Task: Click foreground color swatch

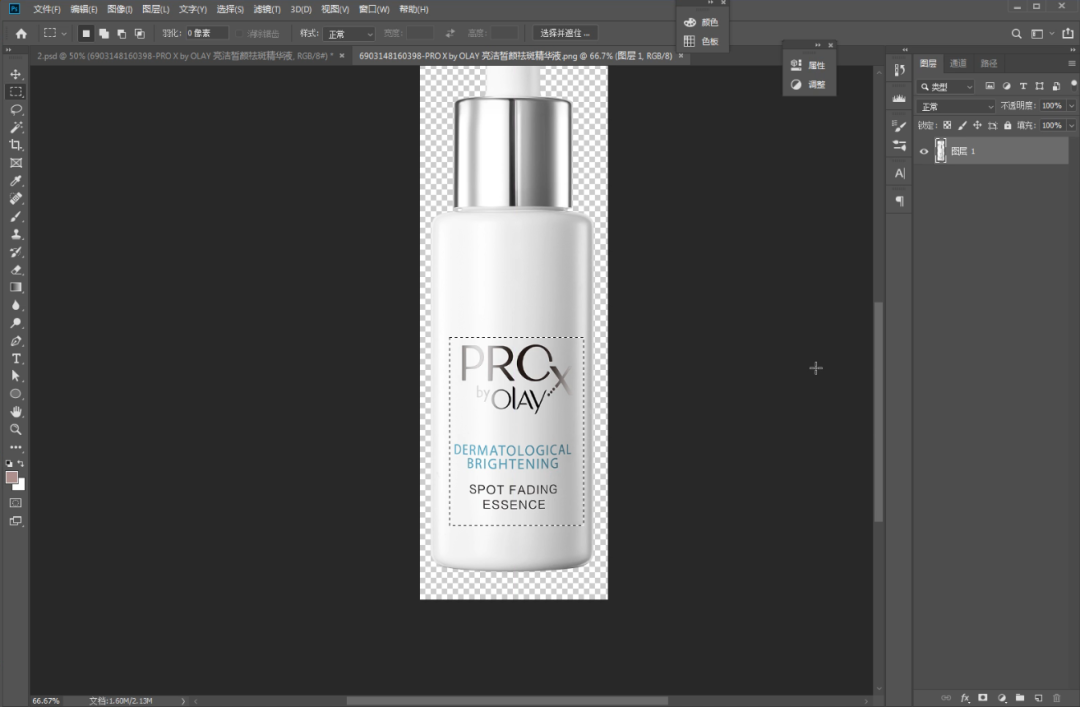Action: (x=11, y=478)
